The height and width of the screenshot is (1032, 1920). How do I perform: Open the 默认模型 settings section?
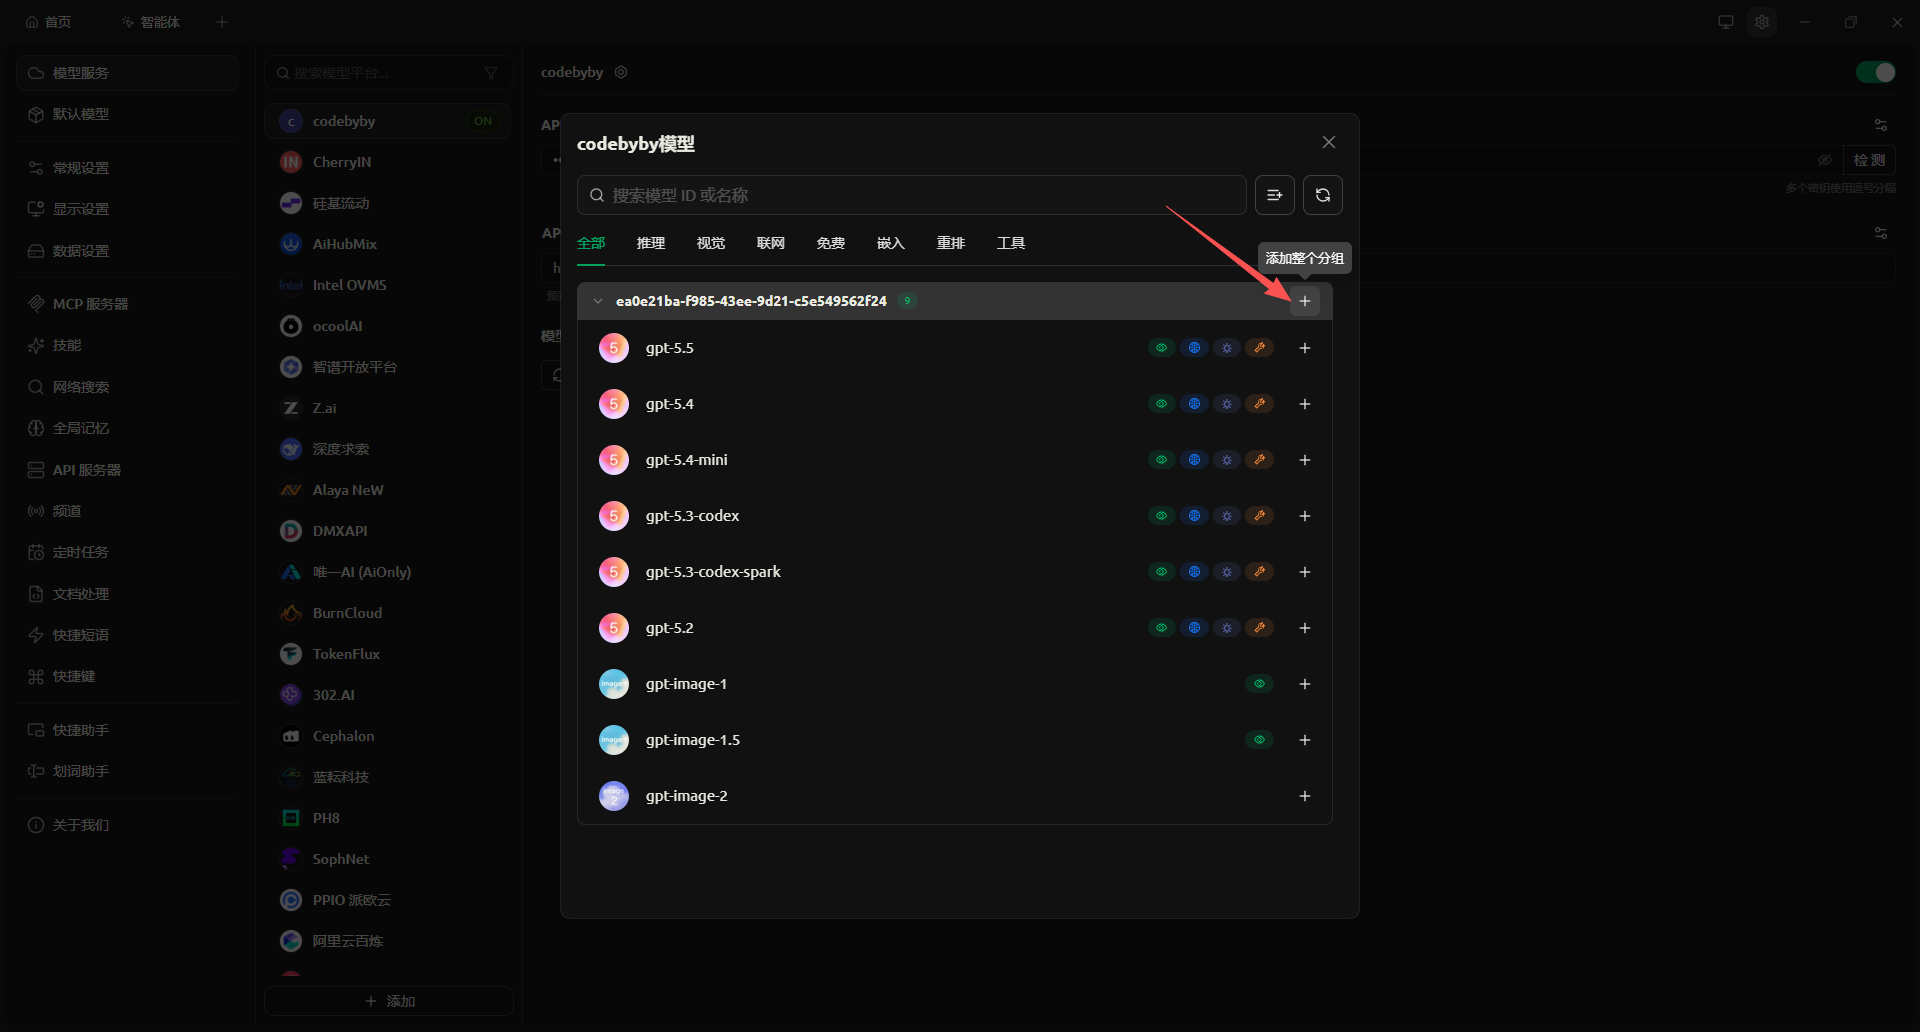click(127, 114)
